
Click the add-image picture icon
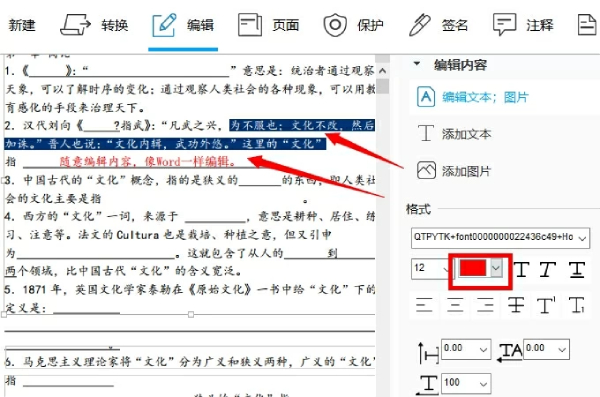tap(426, 170)
